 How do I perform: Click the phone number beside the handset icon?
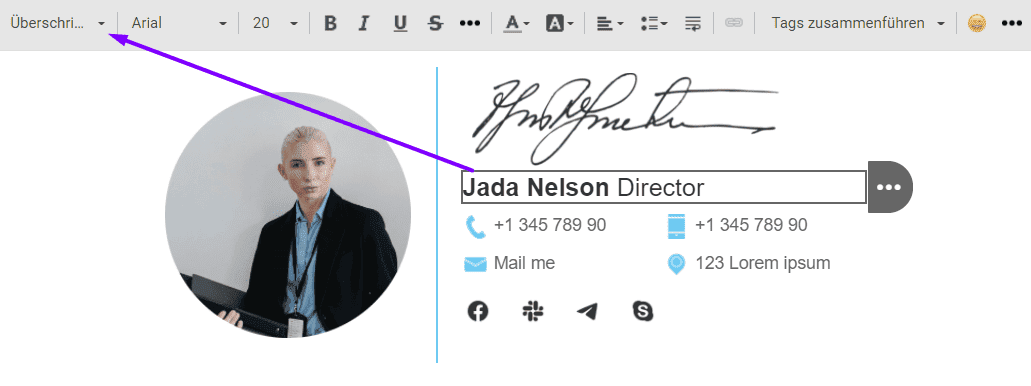pos(550,226)
